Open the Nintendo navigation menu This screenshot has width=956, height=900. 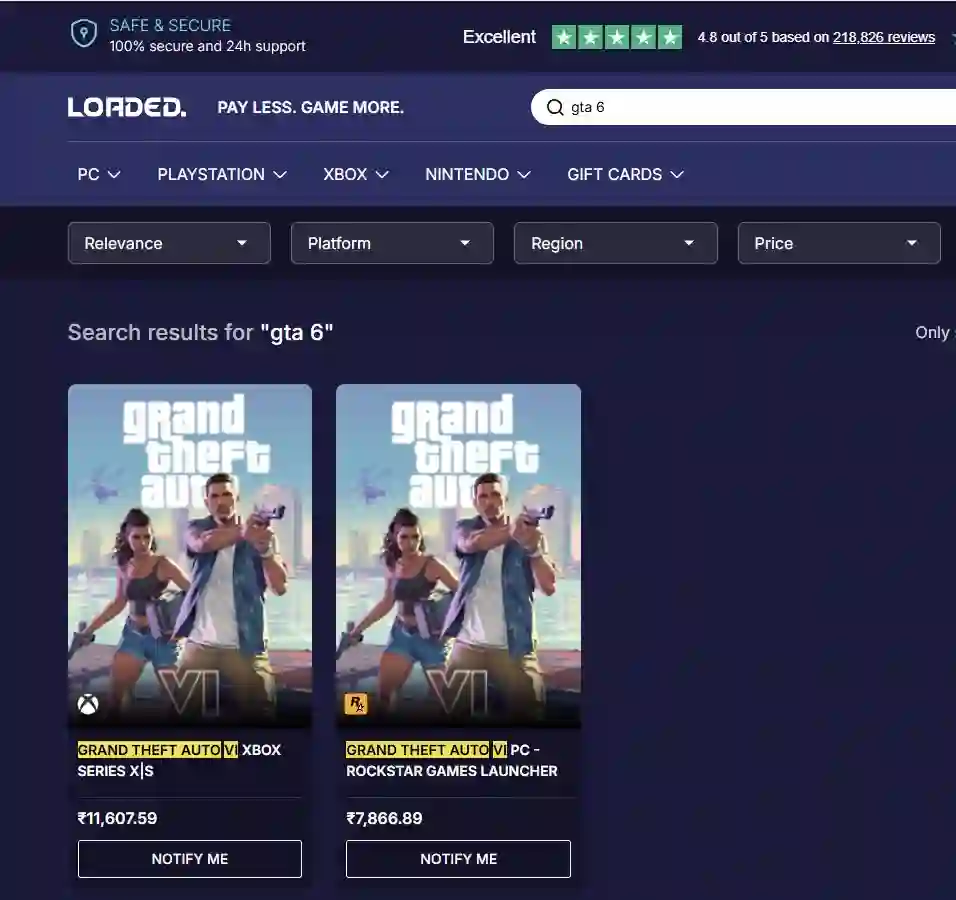point(477,174)
